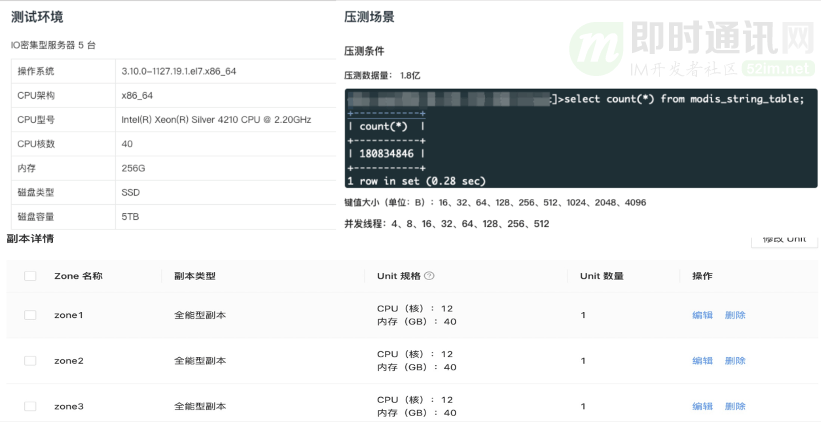
Task: Click the select count(*) SQL statement
Action: pyautogui.click(x=684, y=99)
